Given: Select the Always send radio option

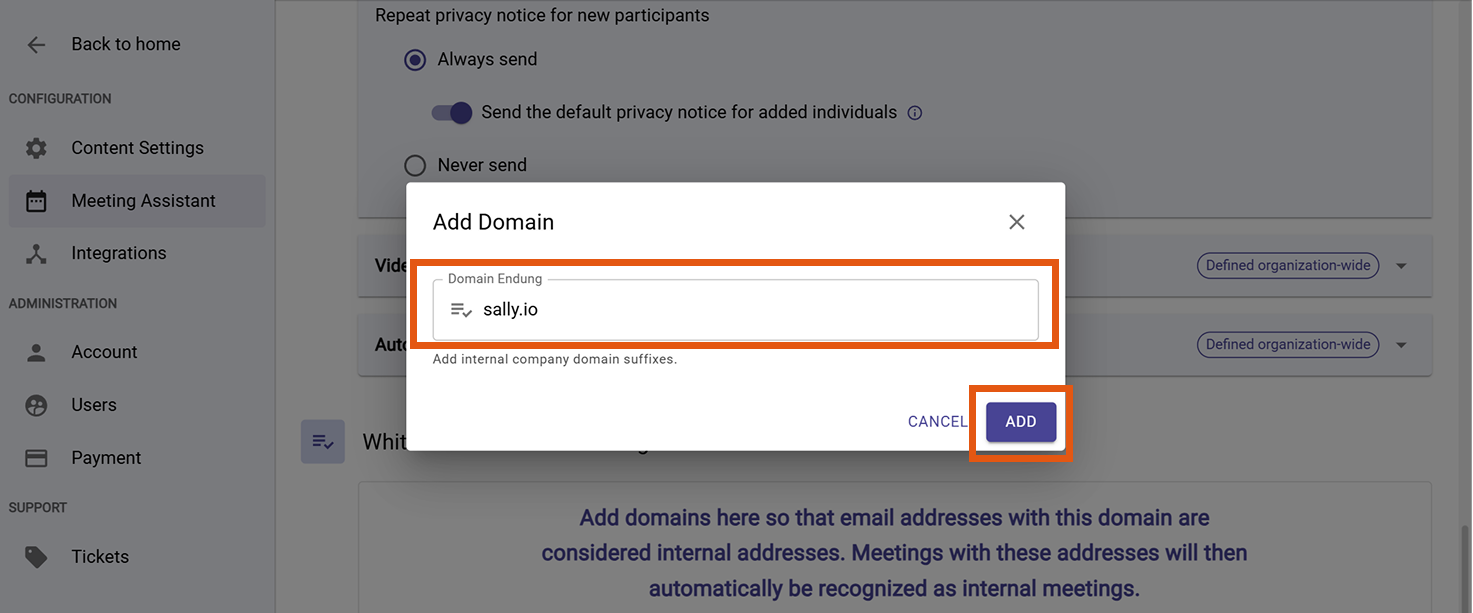Looking at the screenshot, I should tap(415, 60).
